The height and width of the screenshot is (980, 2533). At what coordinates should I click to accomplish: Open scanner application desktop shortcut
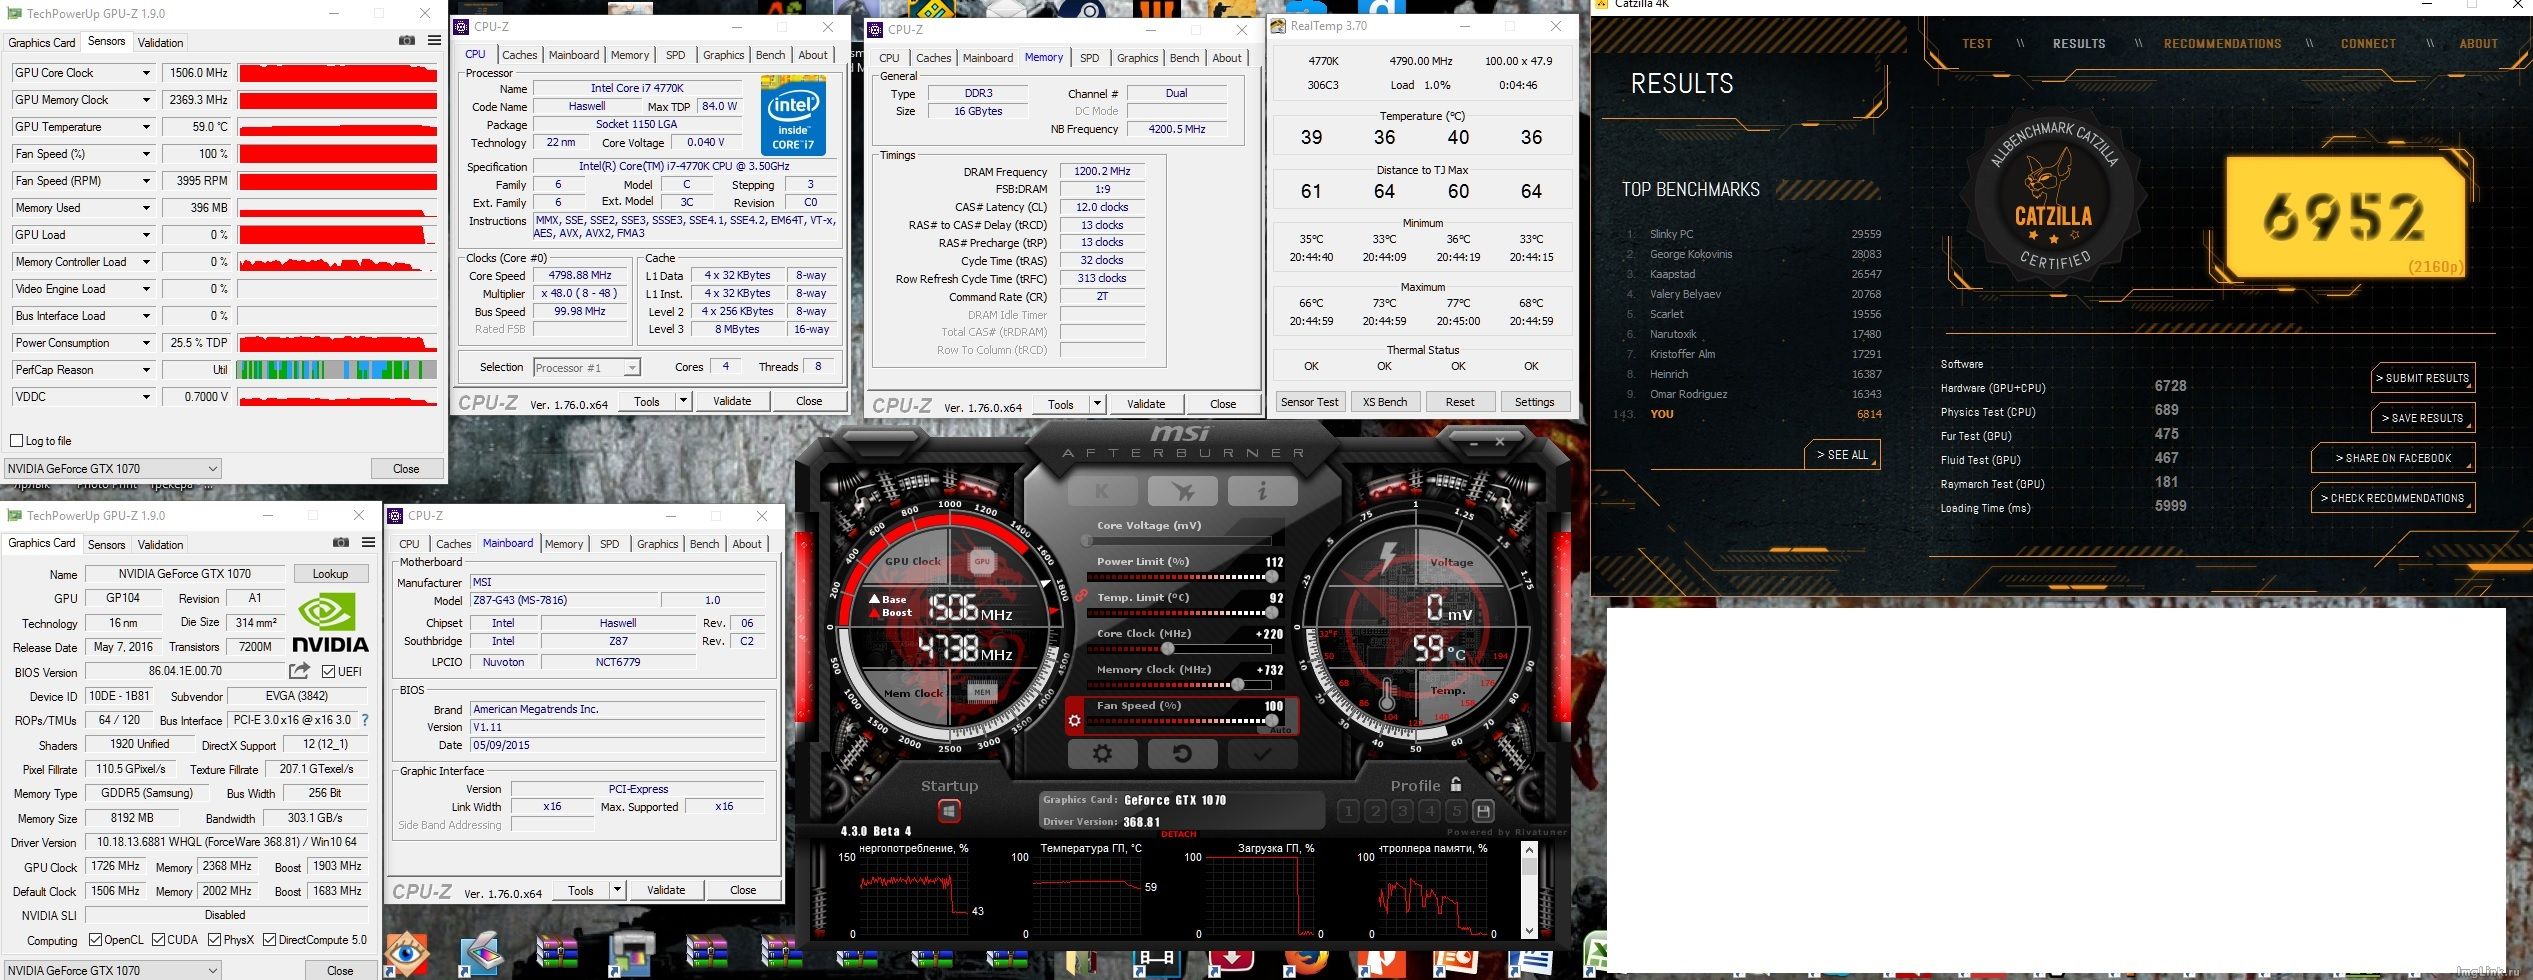(482, 954)
